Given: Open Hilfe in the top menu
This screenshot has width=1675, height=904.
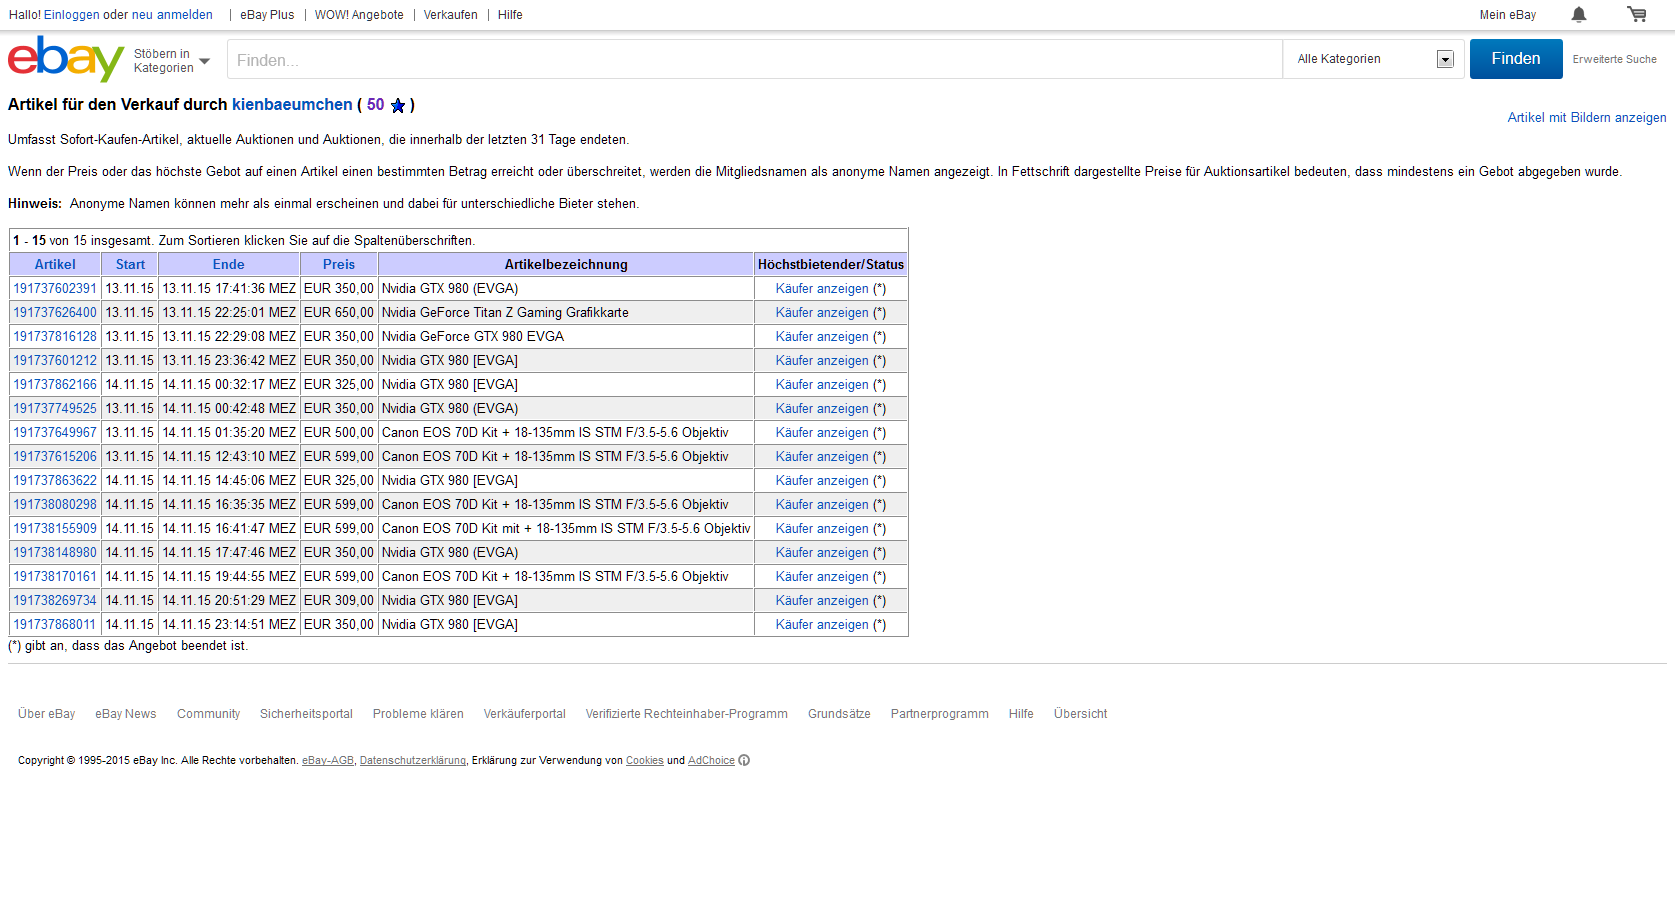Looking at the screenshot, I should [x=510, y=15].
